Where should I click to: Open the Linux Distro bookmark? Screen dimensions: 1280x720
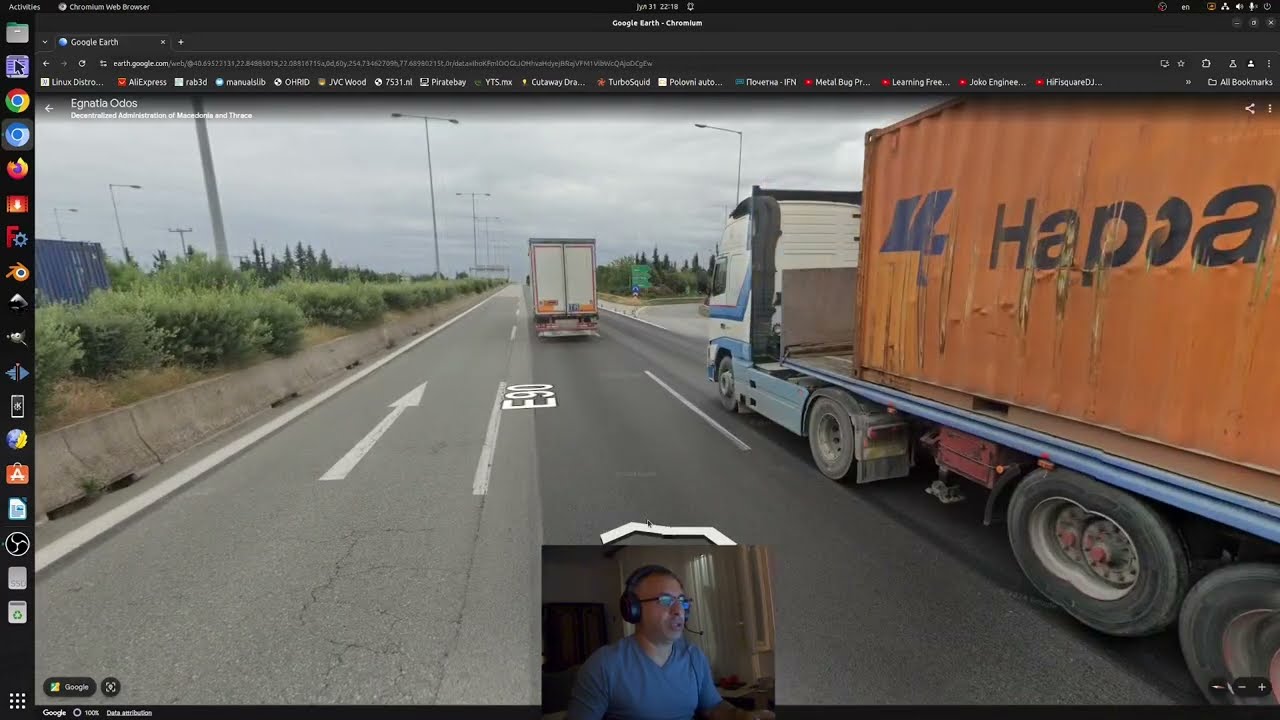[x=71, y=82]
